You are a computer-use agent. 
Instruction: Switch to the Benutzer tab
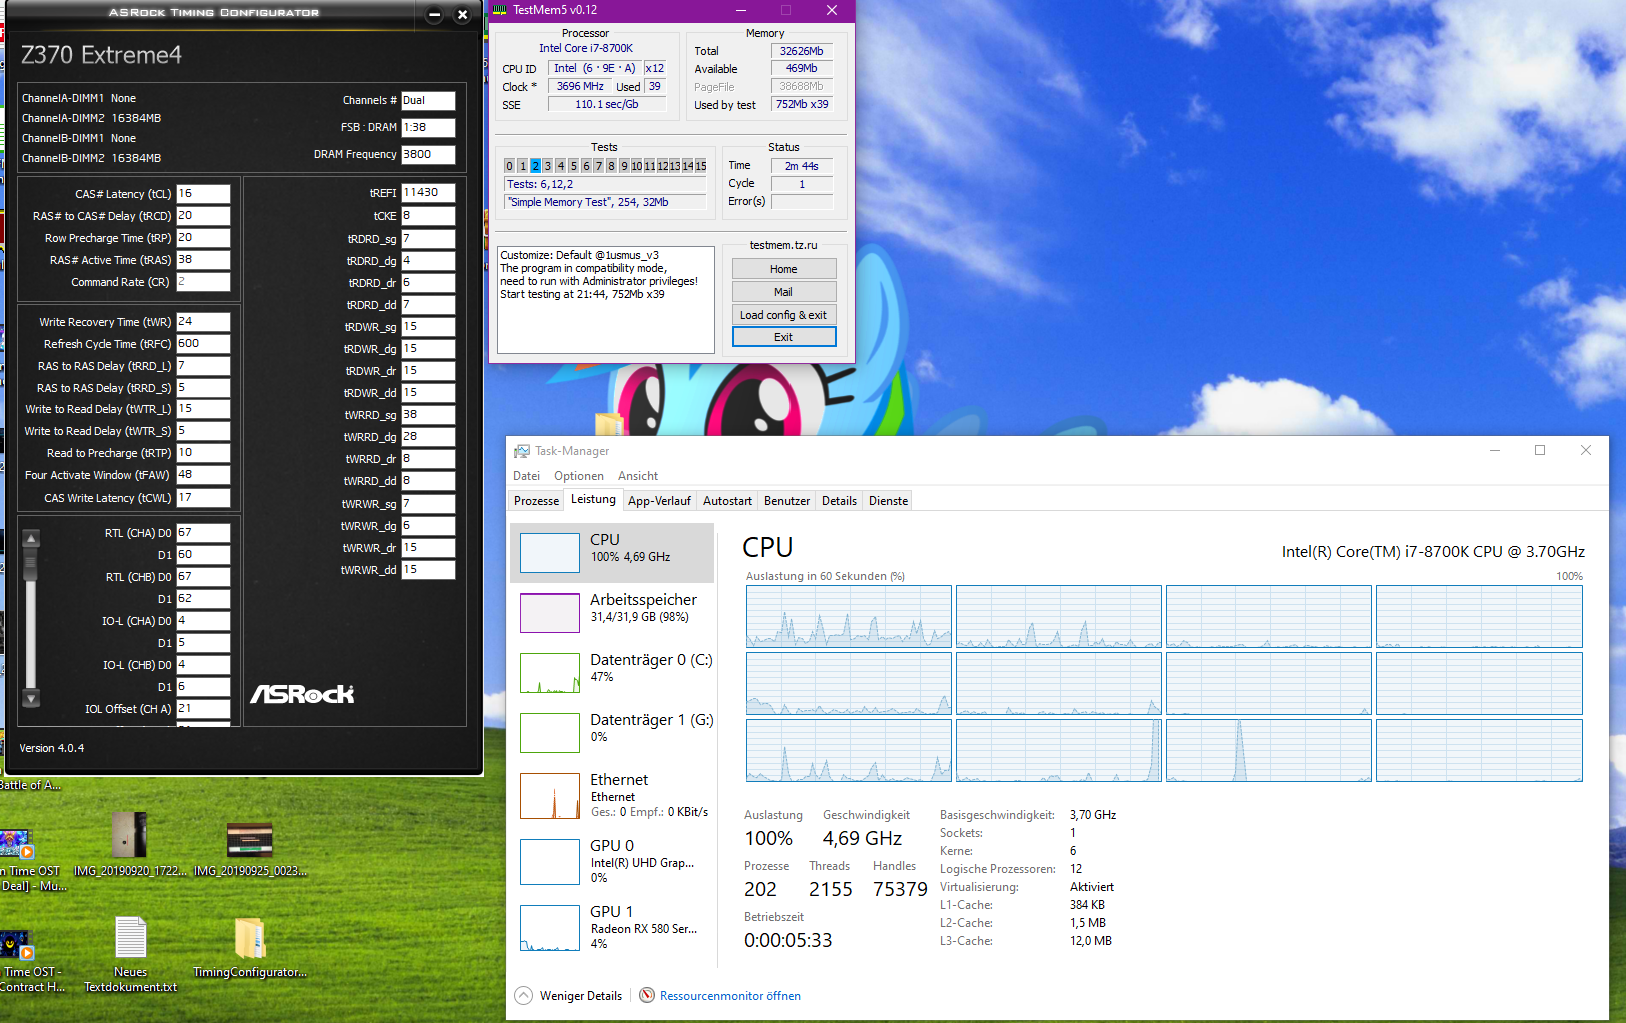tap(787, 501)
